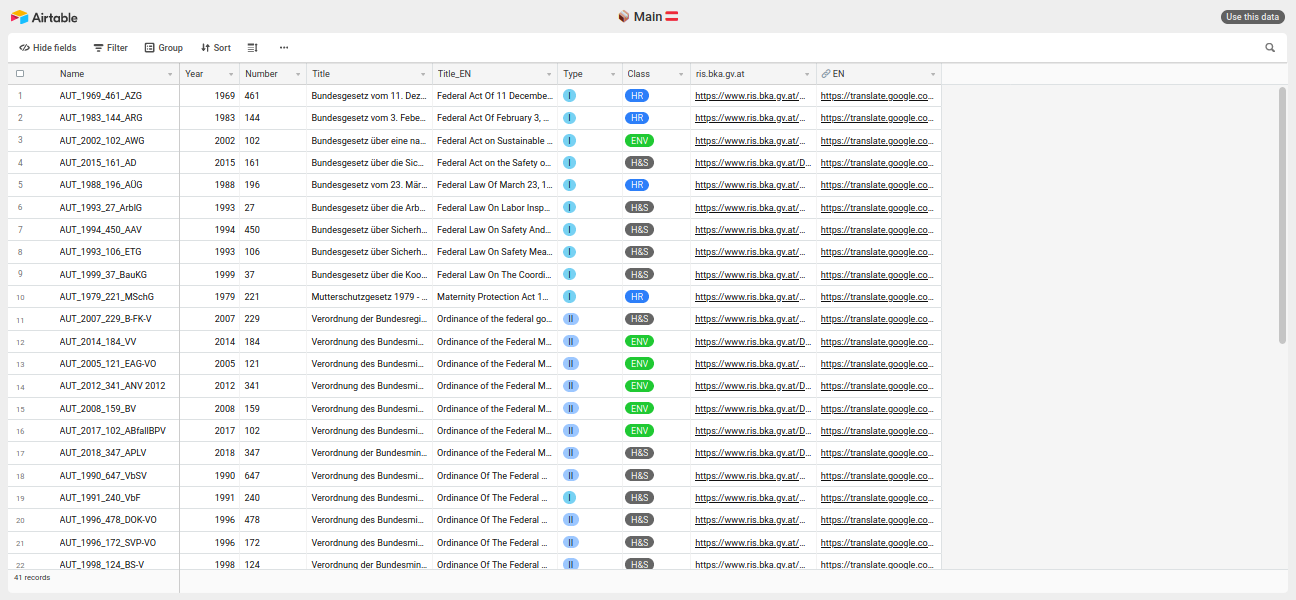Click row number 10
This screenshot has height=600, width=1296.
[20, 297]
